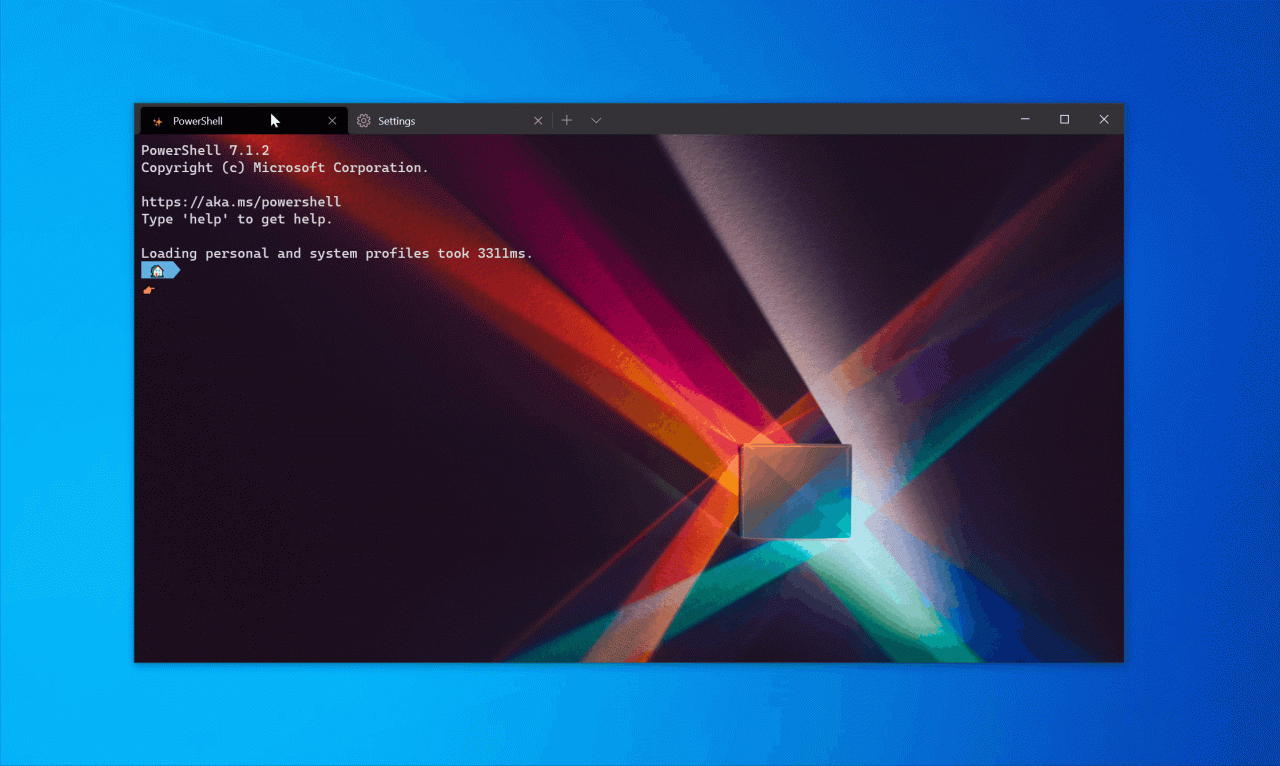The height and width of the screenshot is (766, 1280).
Task: Click the Microsoft Corporation copyright line
Action: [285, 167]
